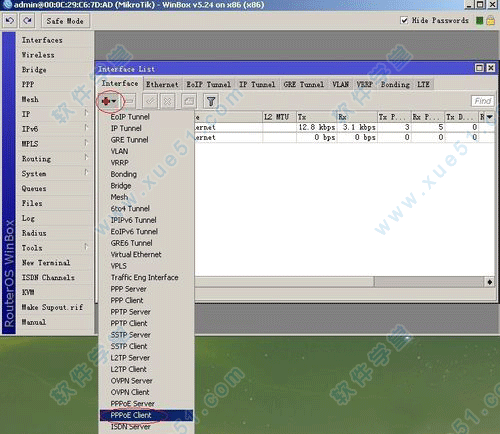Choose PPPoE Client from add menu

pyautogui.click(x=146, y=415)
